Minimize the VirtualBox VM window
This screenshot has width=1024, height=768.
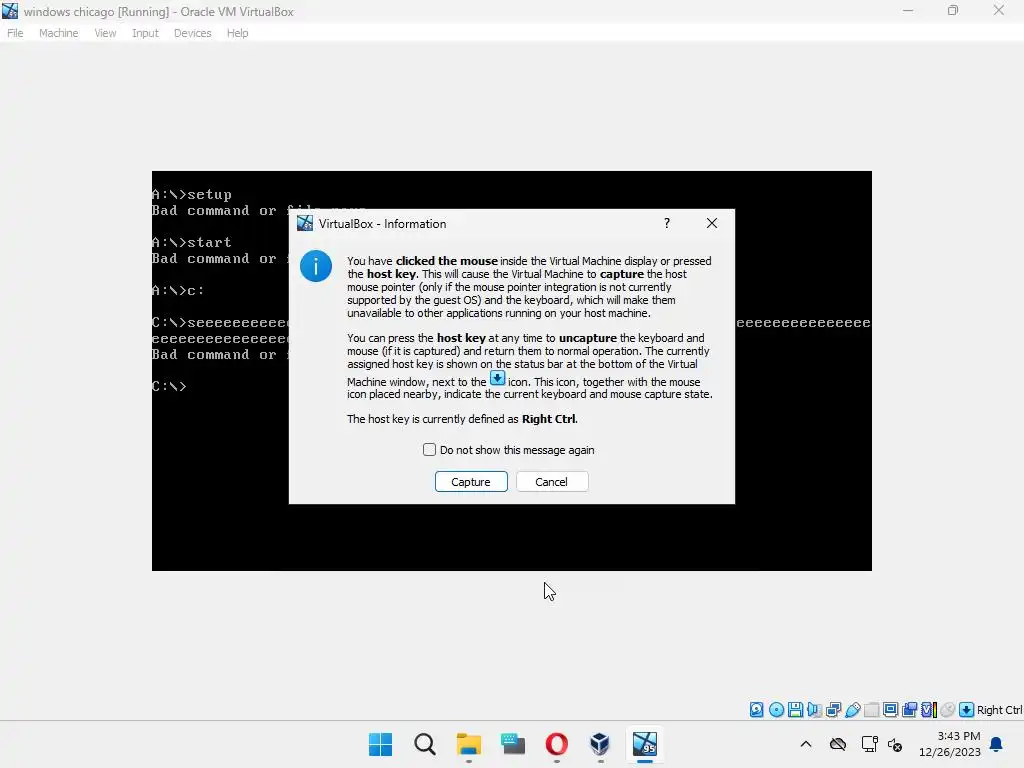coord(908,11)
